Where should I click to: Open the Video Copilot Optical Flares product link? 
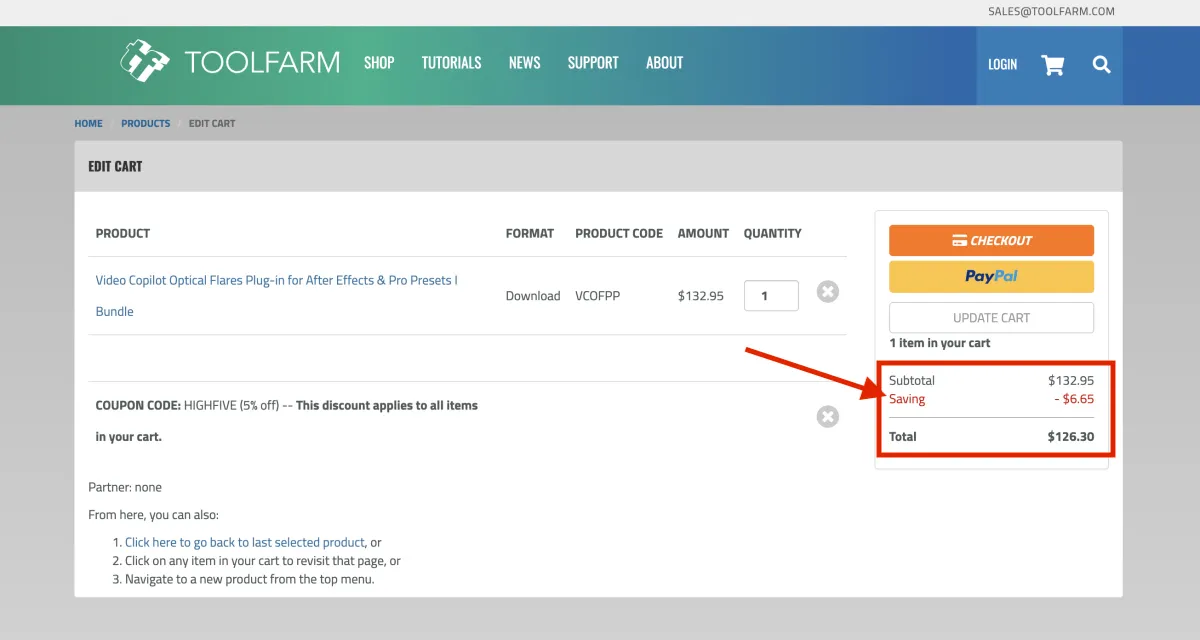pyautogui.click(x=277, y=296)
